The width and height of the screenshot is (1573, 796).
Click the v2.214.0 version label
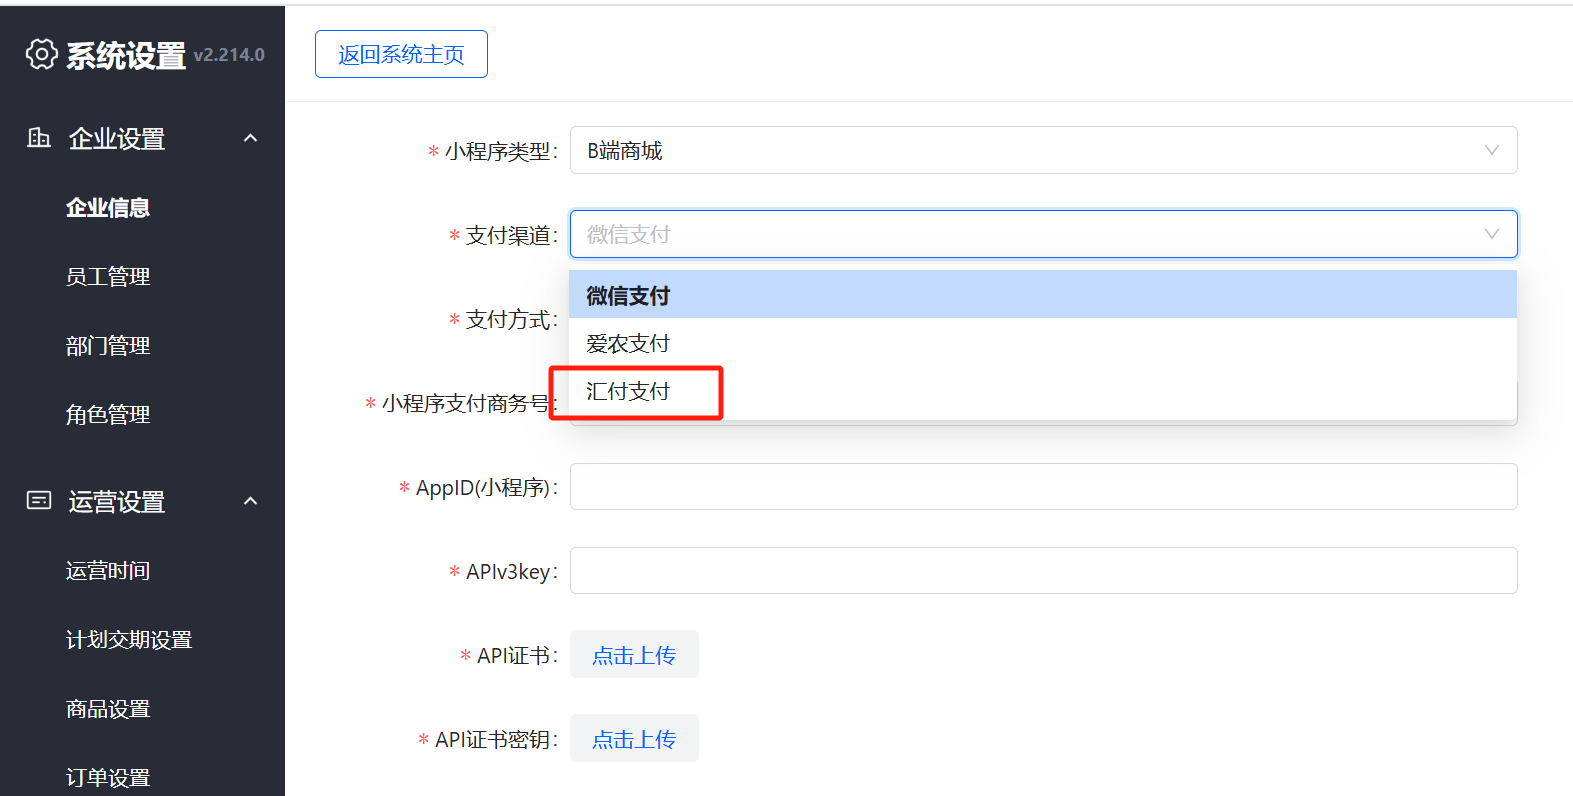[229, 55]
